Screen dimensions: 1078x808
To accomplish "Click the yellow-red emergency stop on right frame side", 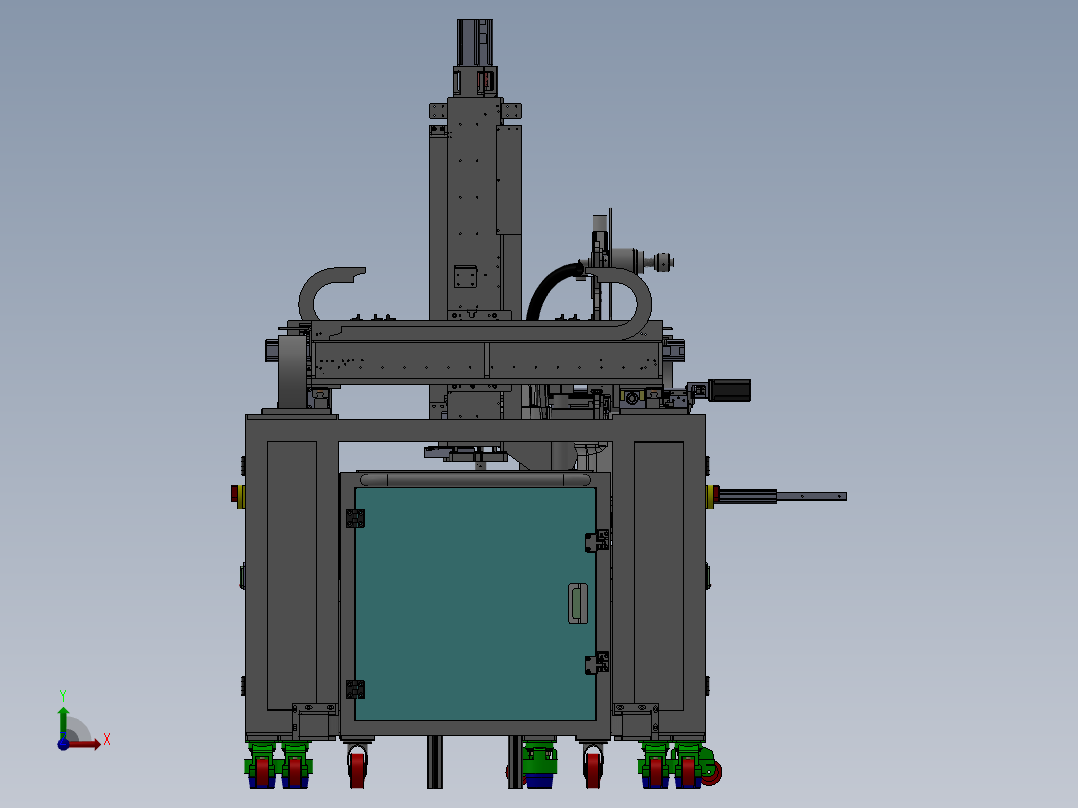I will (712, 496).
